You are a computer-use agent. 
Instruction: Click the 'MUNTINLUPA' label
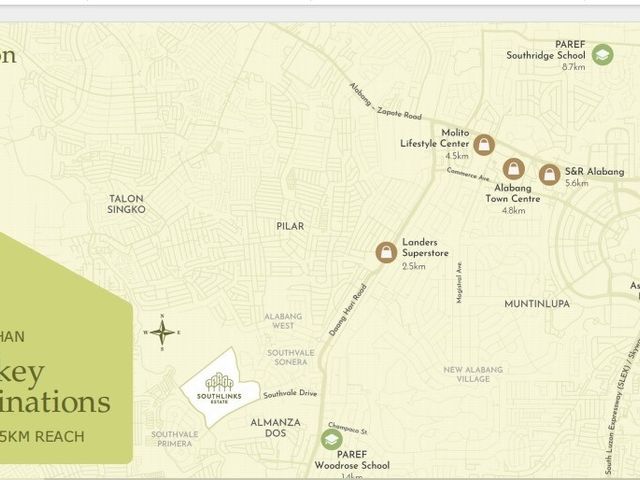[537, 304]
